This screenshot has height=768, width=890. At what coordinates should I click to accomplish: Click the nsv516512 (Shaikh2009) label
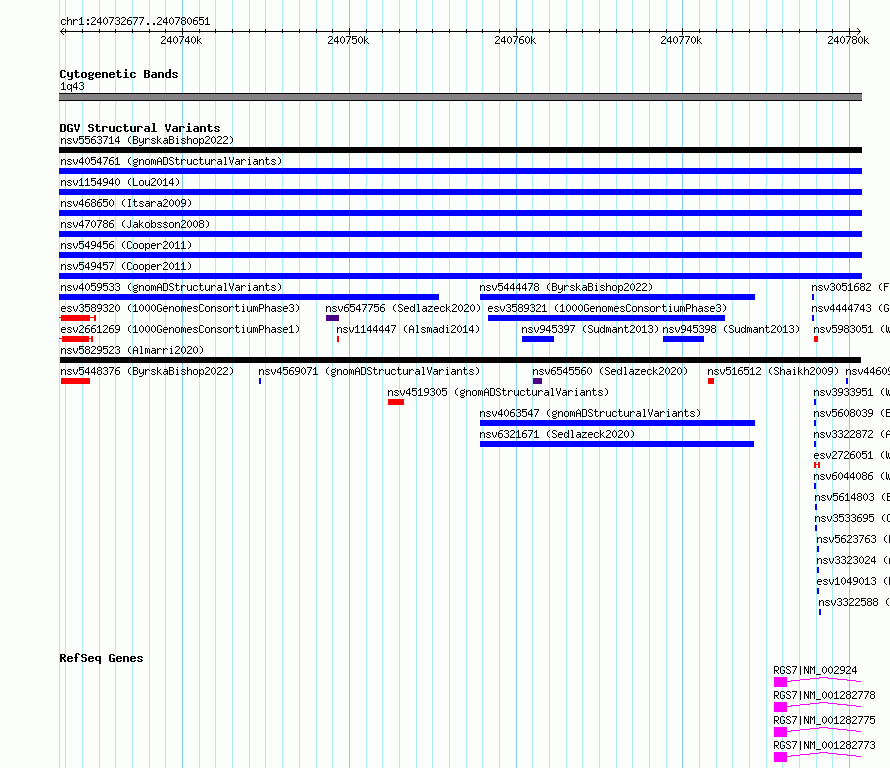pyautogui.click(x=773, y=371)
